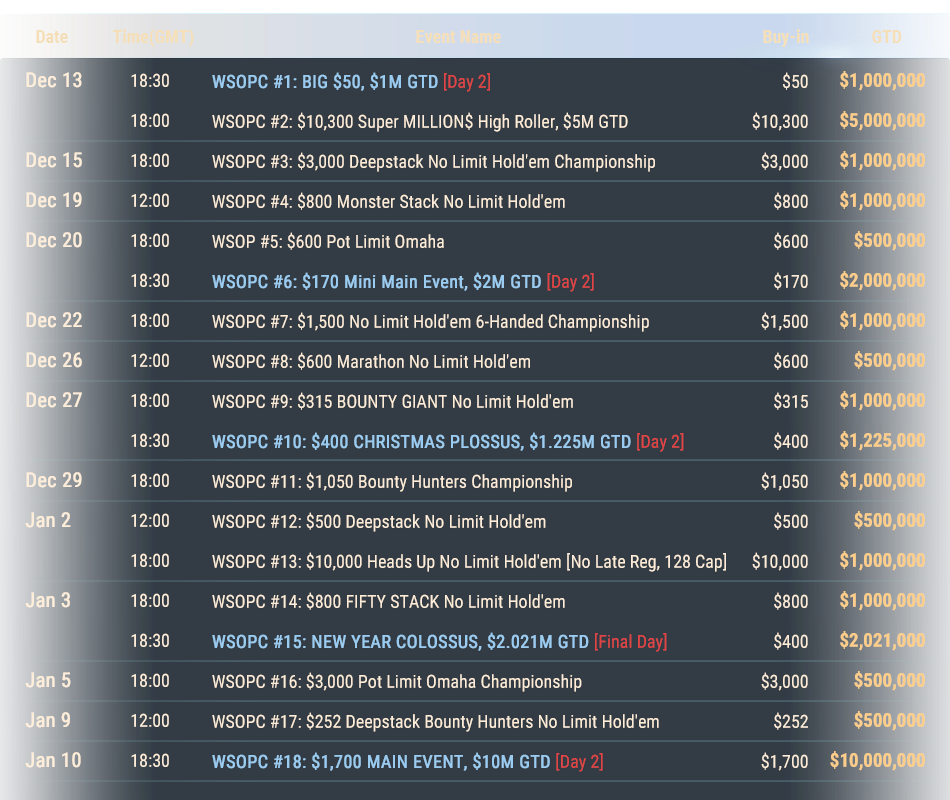Click the $315 buy-in value
Viewport: 950px width, 800px height.
coord(791,401)
